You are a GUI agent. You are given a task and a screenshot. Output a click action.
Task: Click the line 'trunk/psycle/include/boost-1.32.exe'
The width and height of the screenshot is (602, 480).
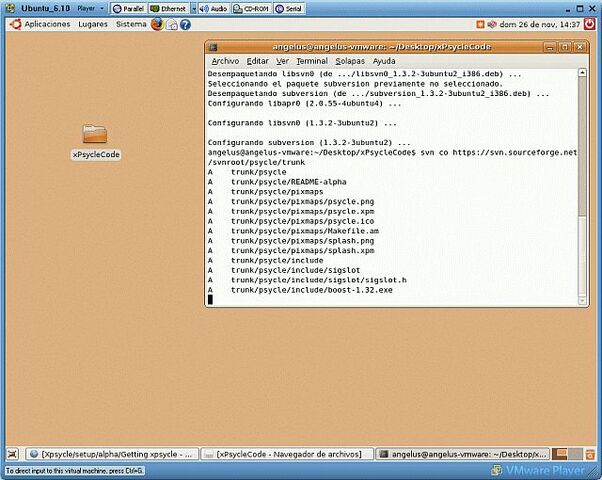tap(311, 290)
